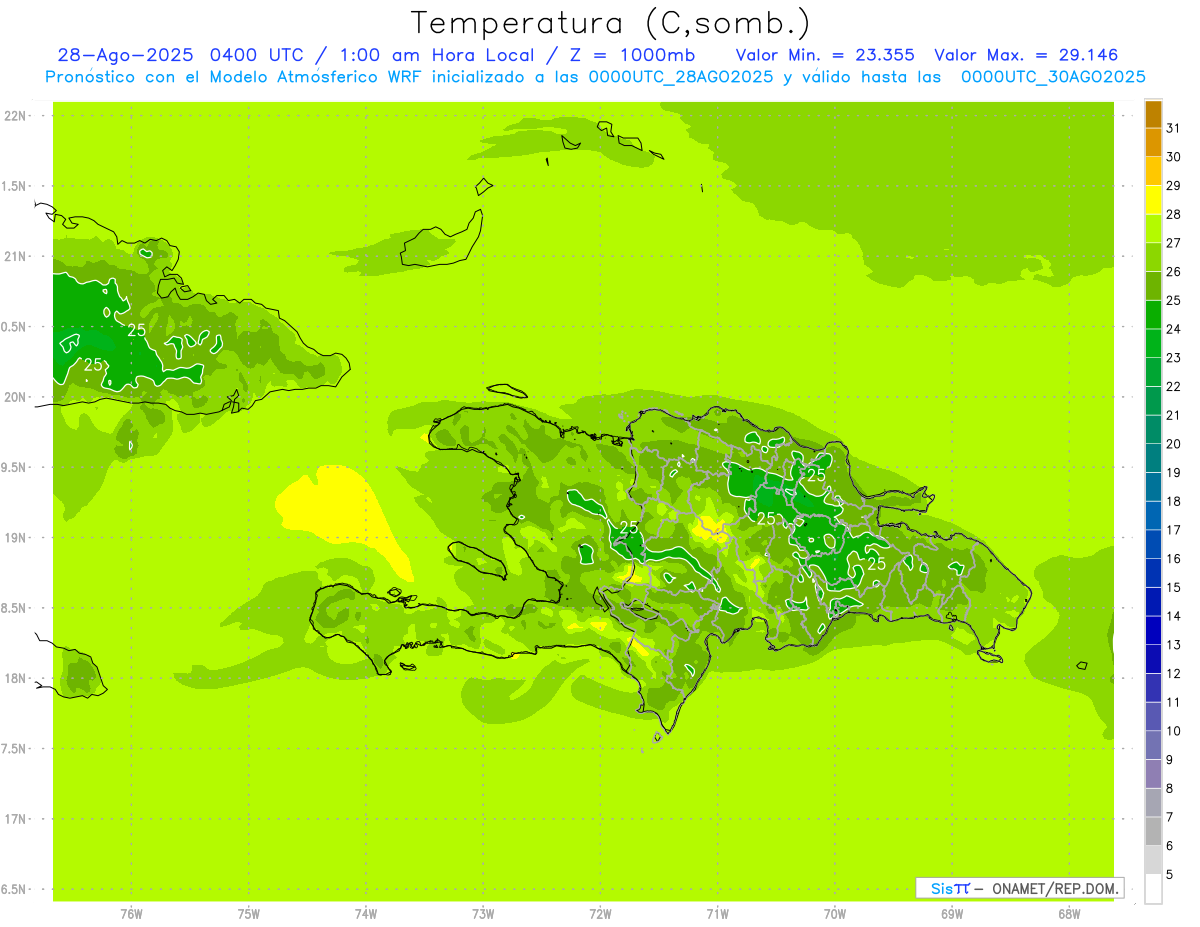Click the color scale label '29'
The image size is (1200, 927).
tap(1174, 186)
